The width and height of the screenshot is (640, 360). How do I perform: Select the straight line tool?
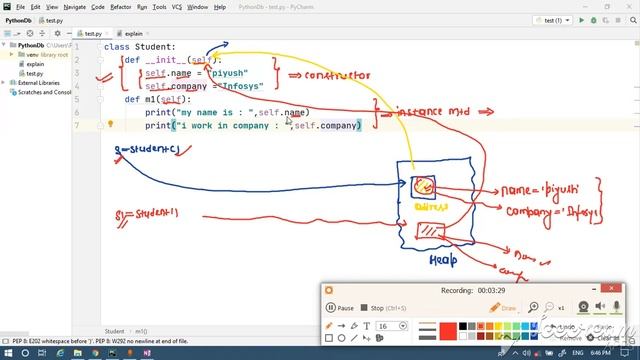(354, 338)
